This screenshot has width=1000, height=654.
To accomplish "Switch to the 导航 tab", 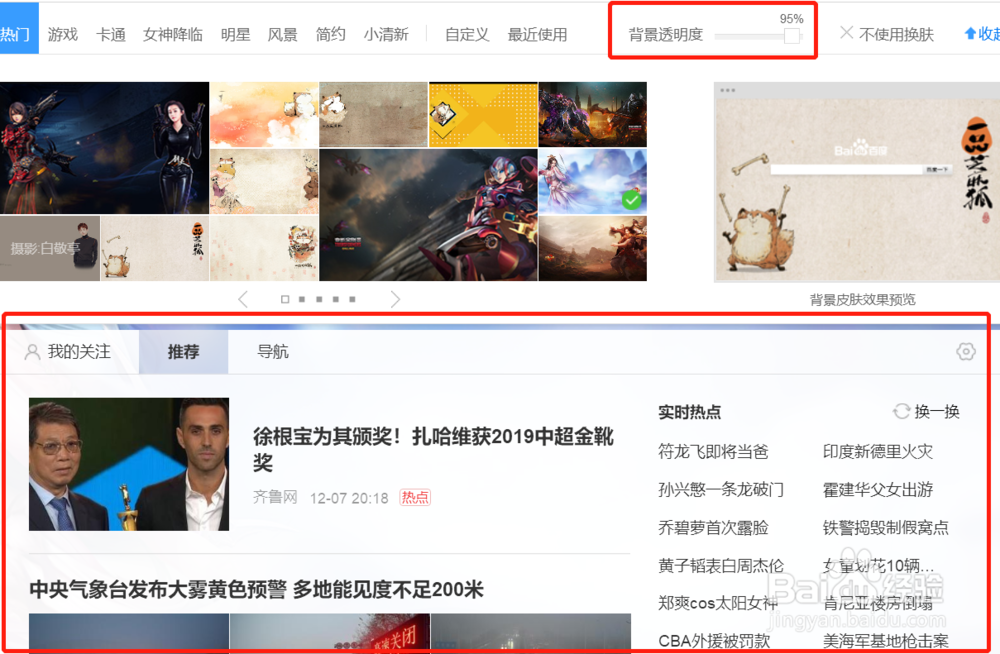I will tap(273, 352).
